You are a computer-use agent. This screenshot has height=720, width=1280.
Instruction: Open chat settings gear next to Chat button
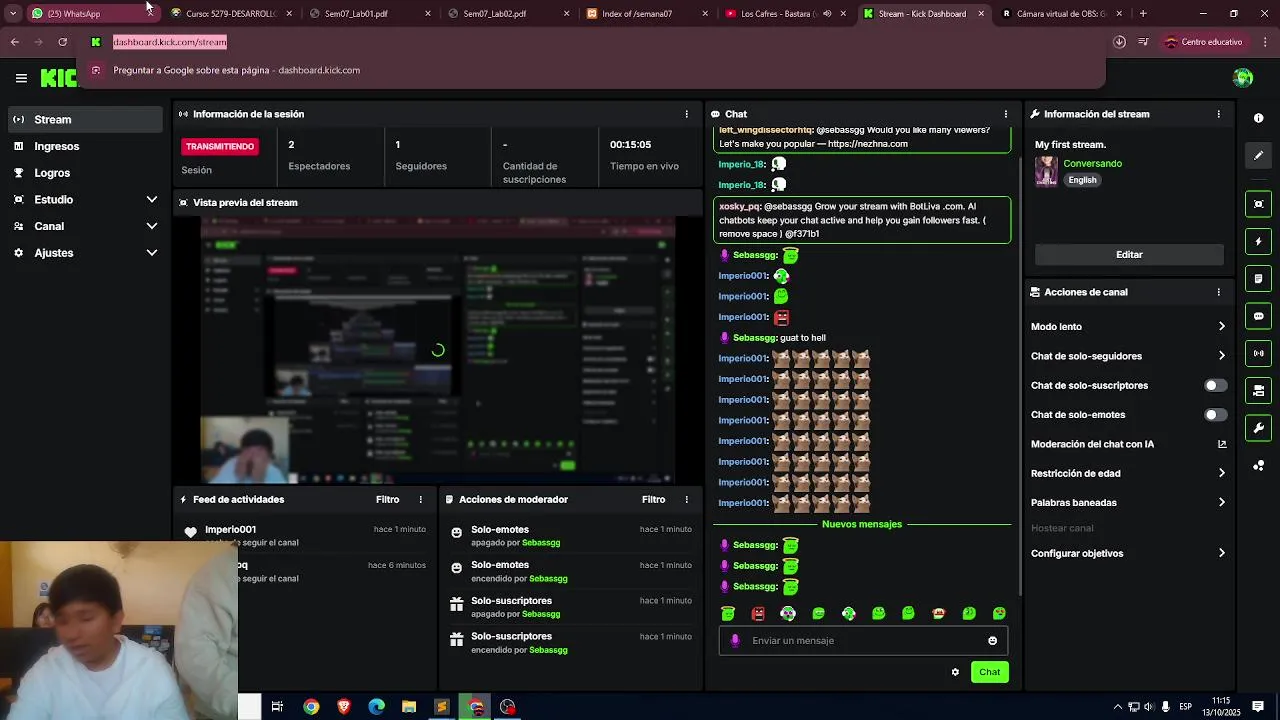(x=955, y=672)
